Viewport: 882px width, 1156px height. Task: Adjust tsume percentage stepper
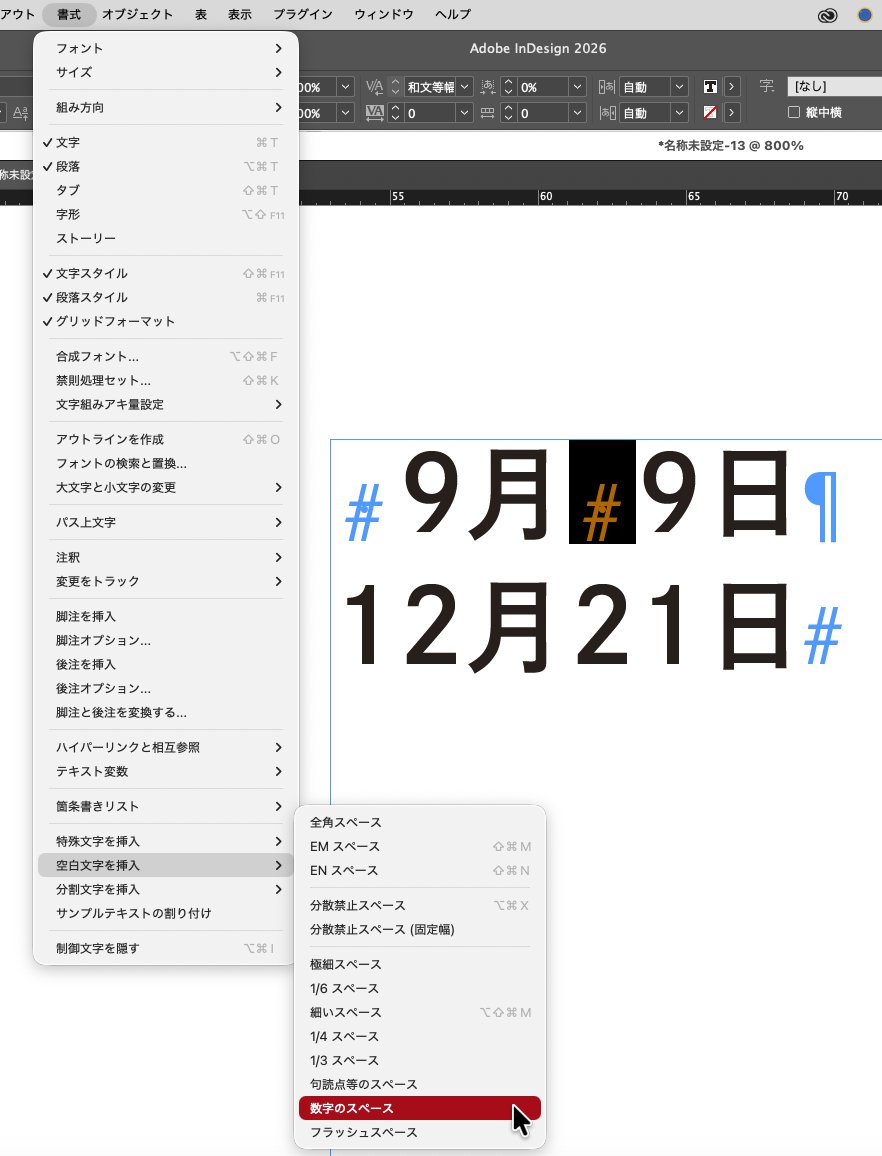[x=508, y=87]
